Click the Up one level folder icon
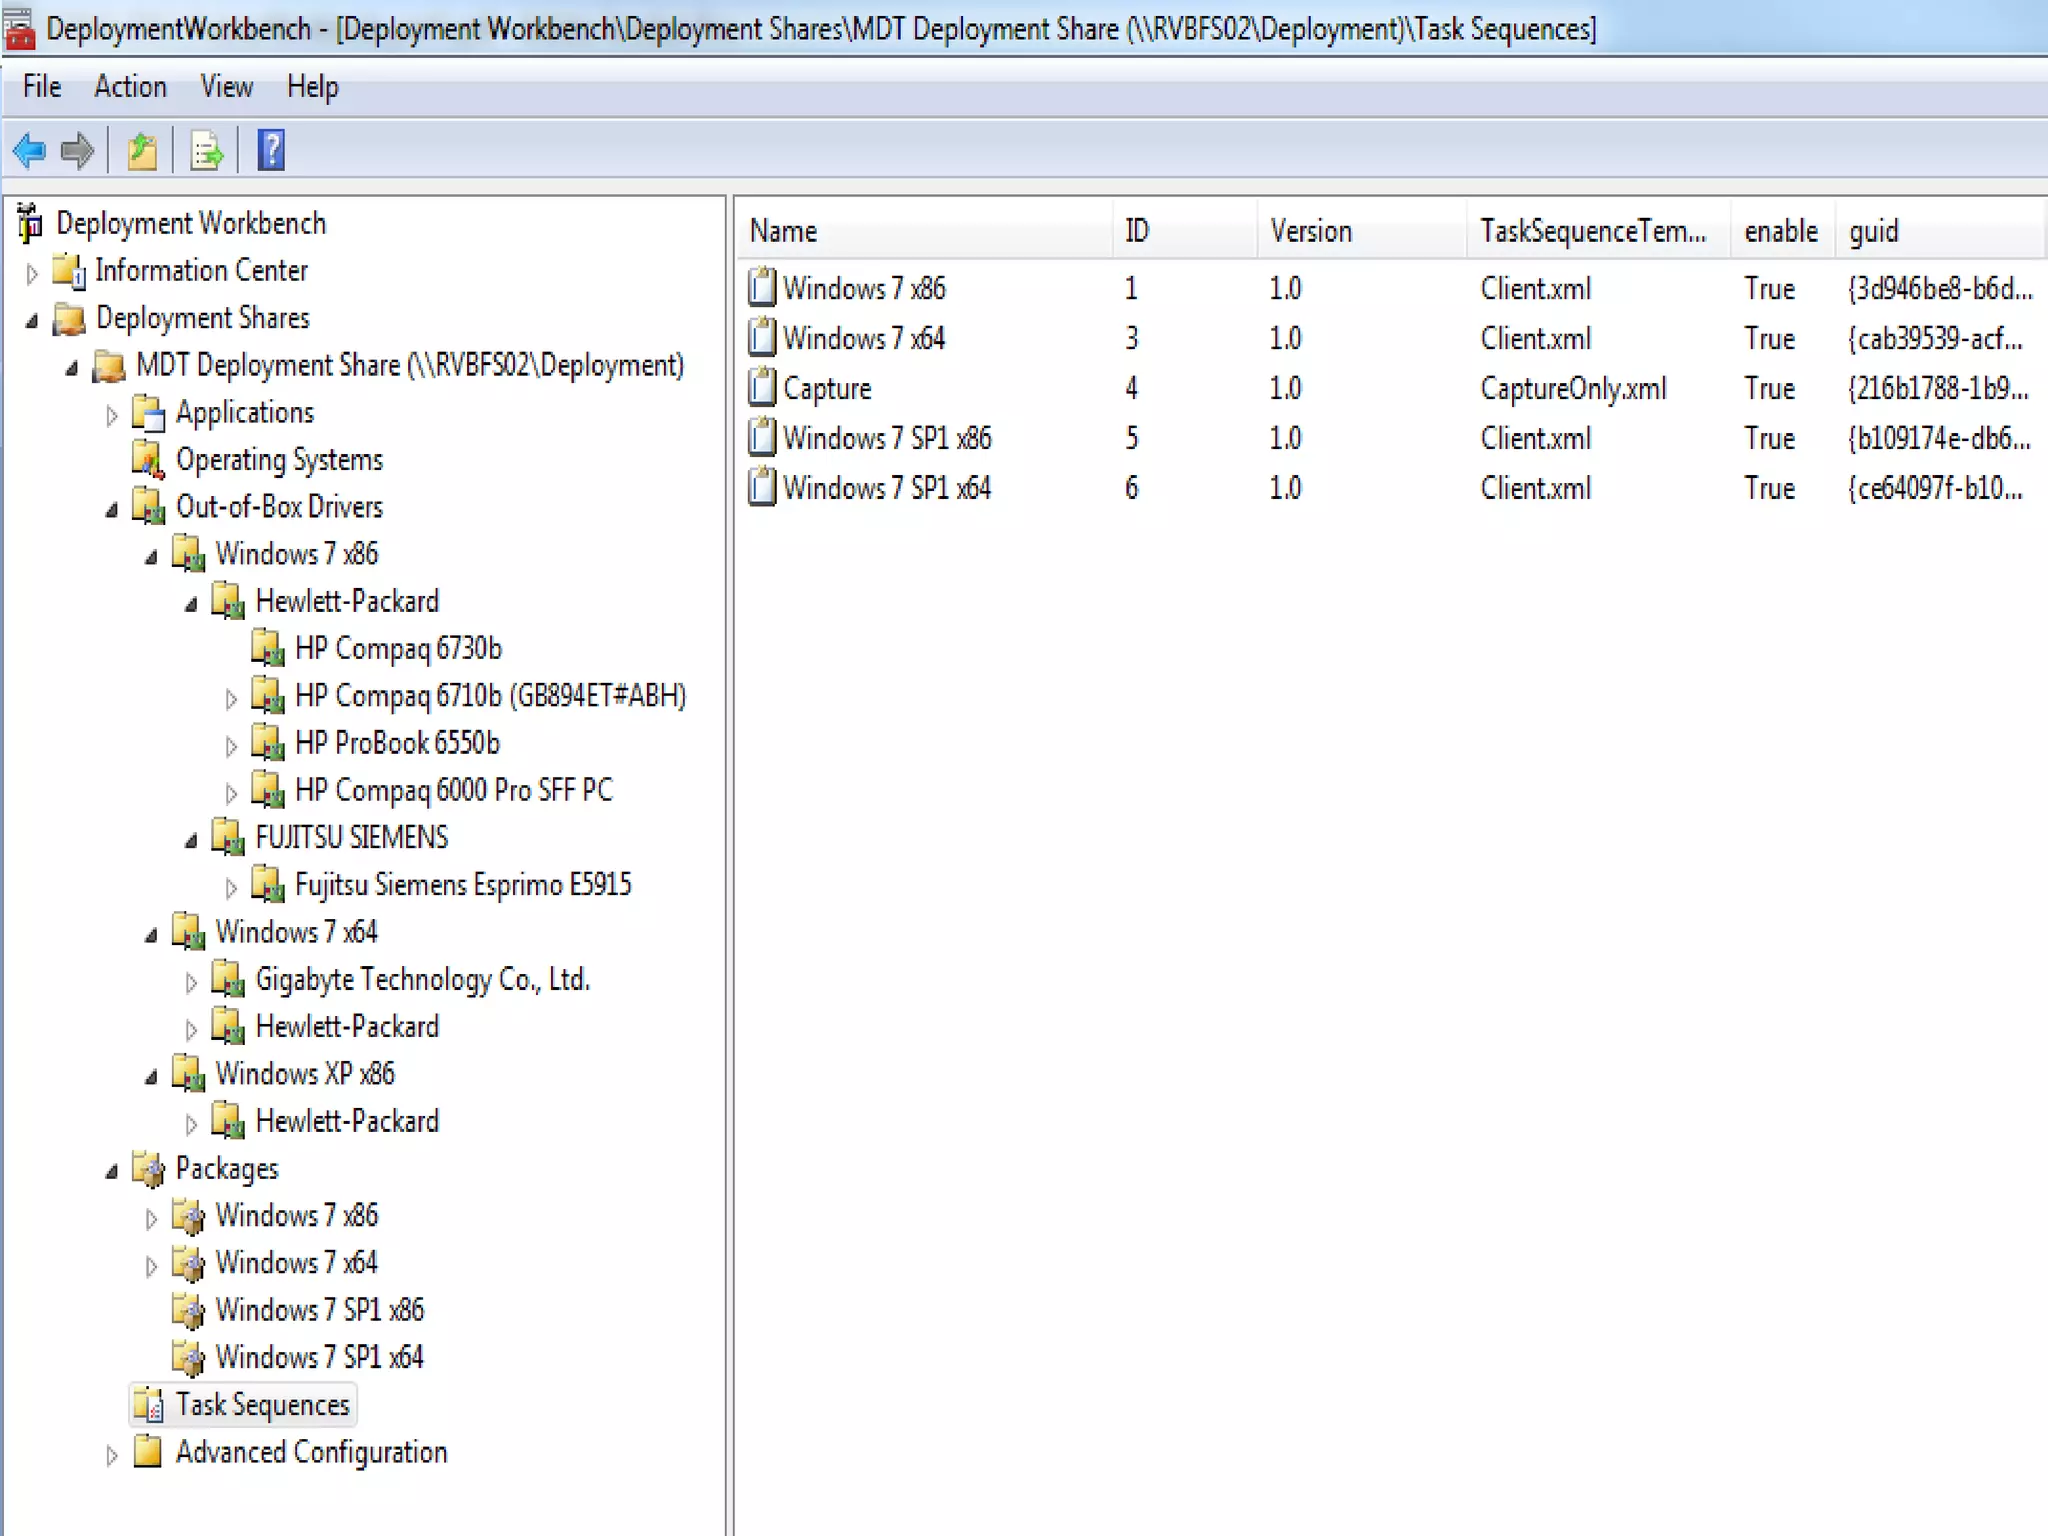This screenshot has height=1536, width=2048. pyautogui.click(x=142, y=151)
